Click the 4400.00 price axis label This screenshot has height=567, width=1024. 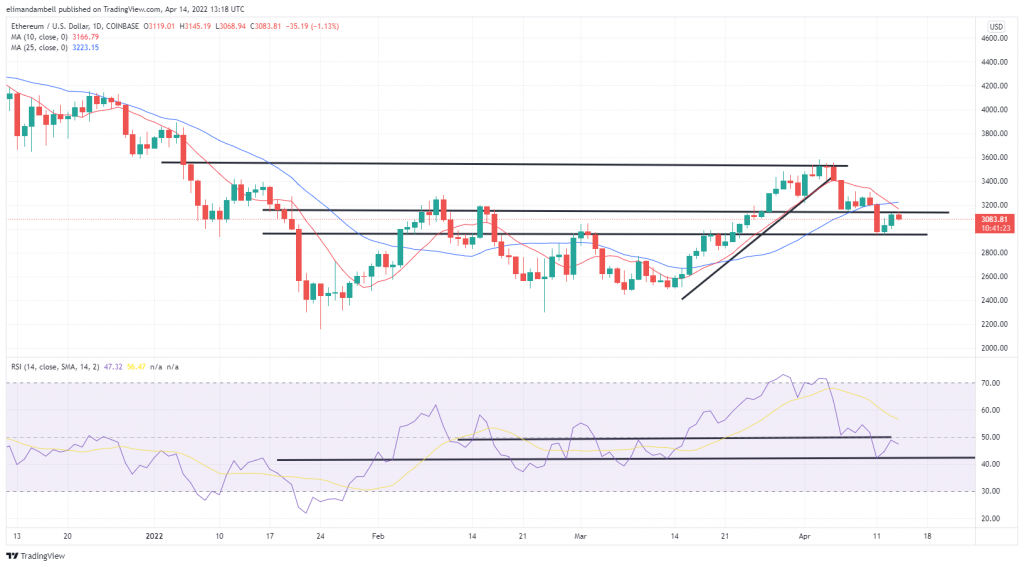point(994,62)
